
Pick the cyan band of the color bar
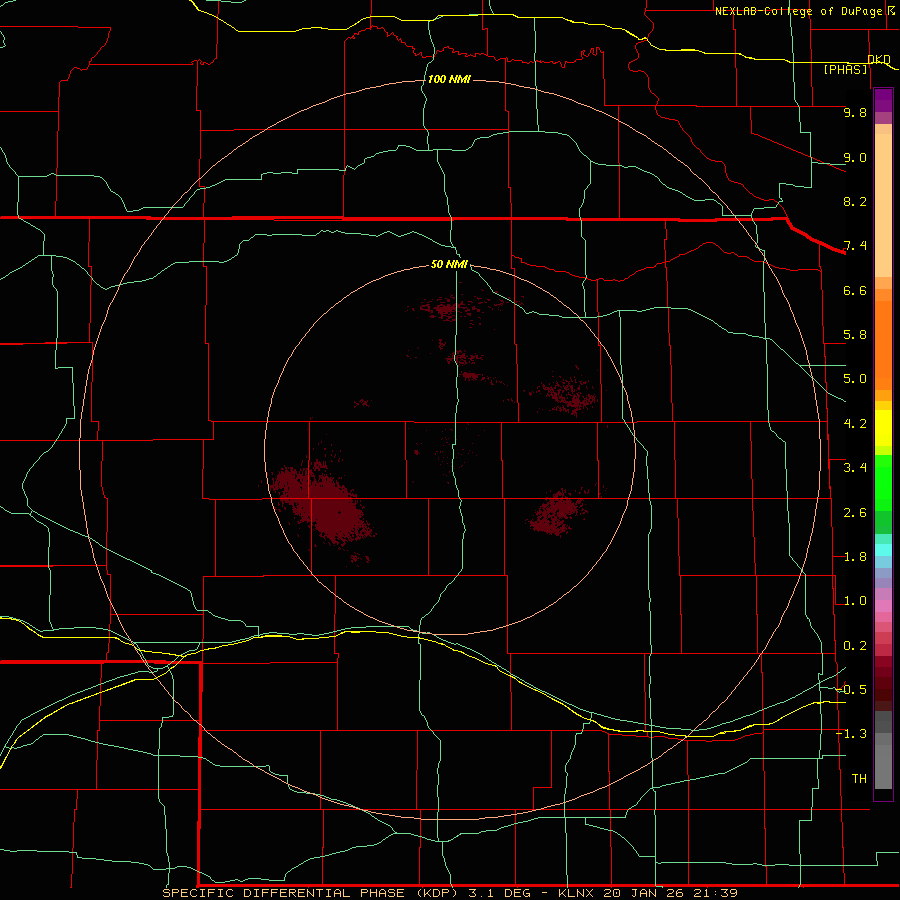click(883, 550)
